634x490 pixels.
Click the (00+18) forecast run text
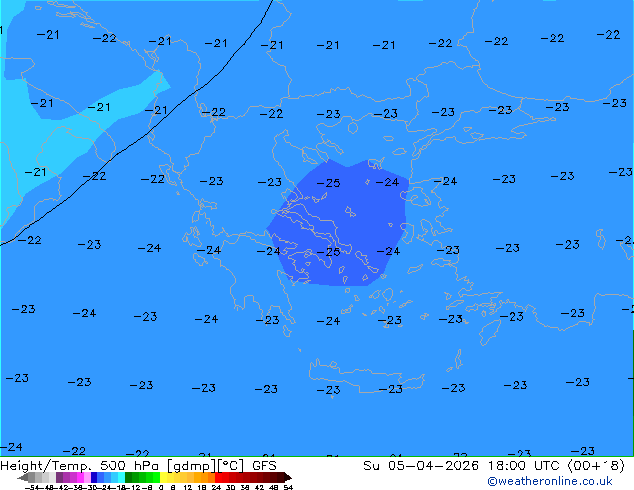[x=596, y=466]
